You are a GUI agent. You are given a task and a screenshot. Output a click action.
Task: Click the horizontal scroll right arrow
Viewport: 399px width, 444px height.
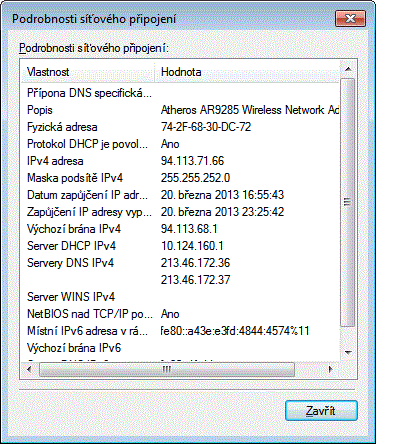click(x=331, y=369)
